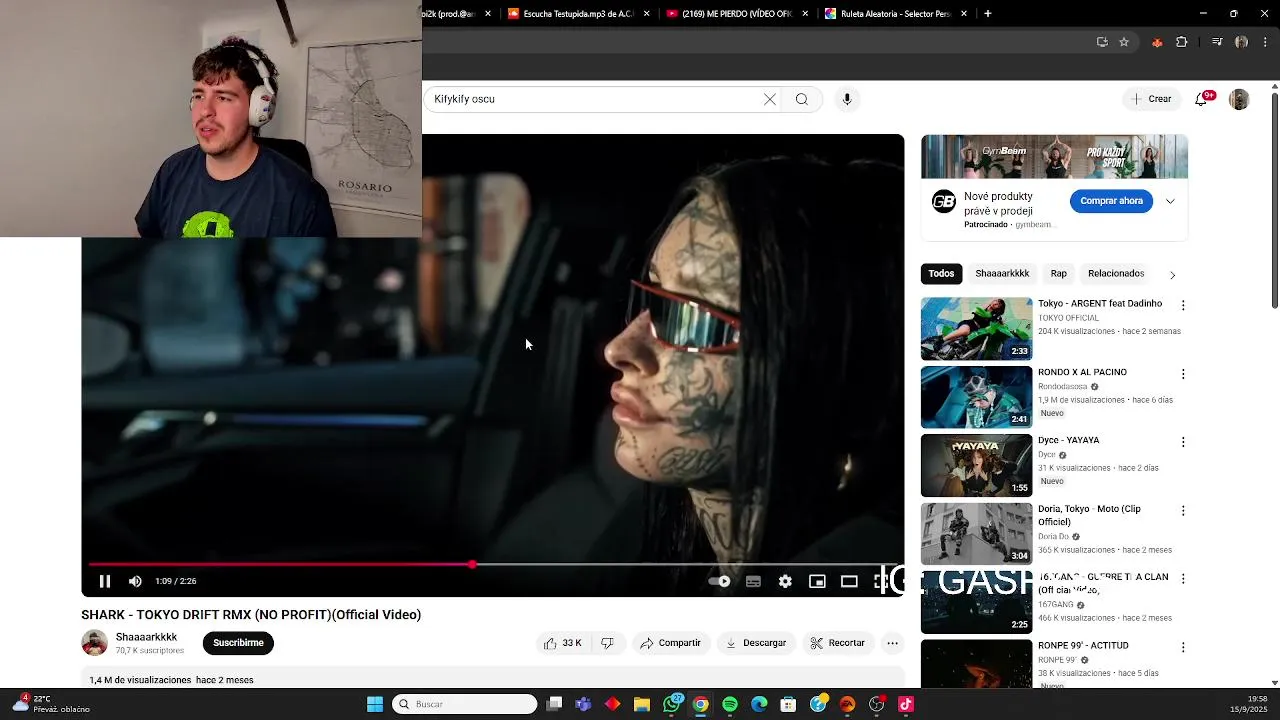
Task: Switch to theater mode view
Action: point(849,581)
